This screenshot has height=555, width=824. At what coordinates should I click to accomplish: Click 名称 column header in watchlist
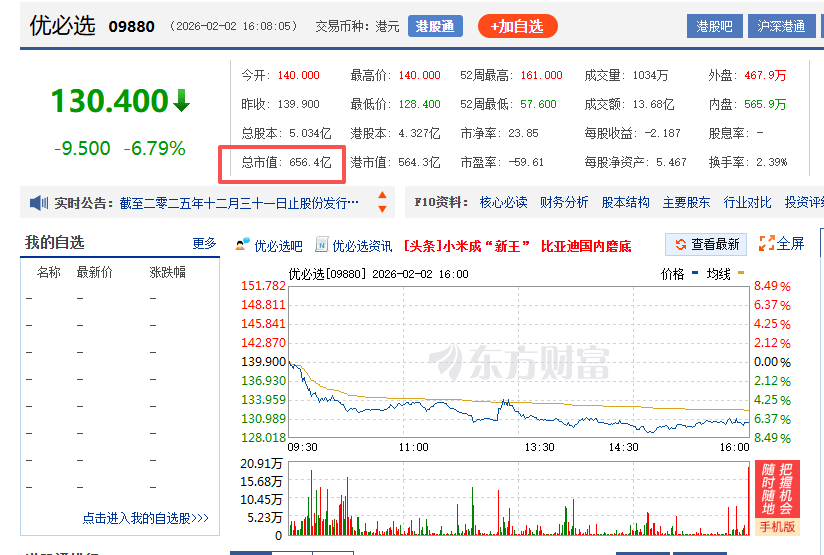coord(48,272)
